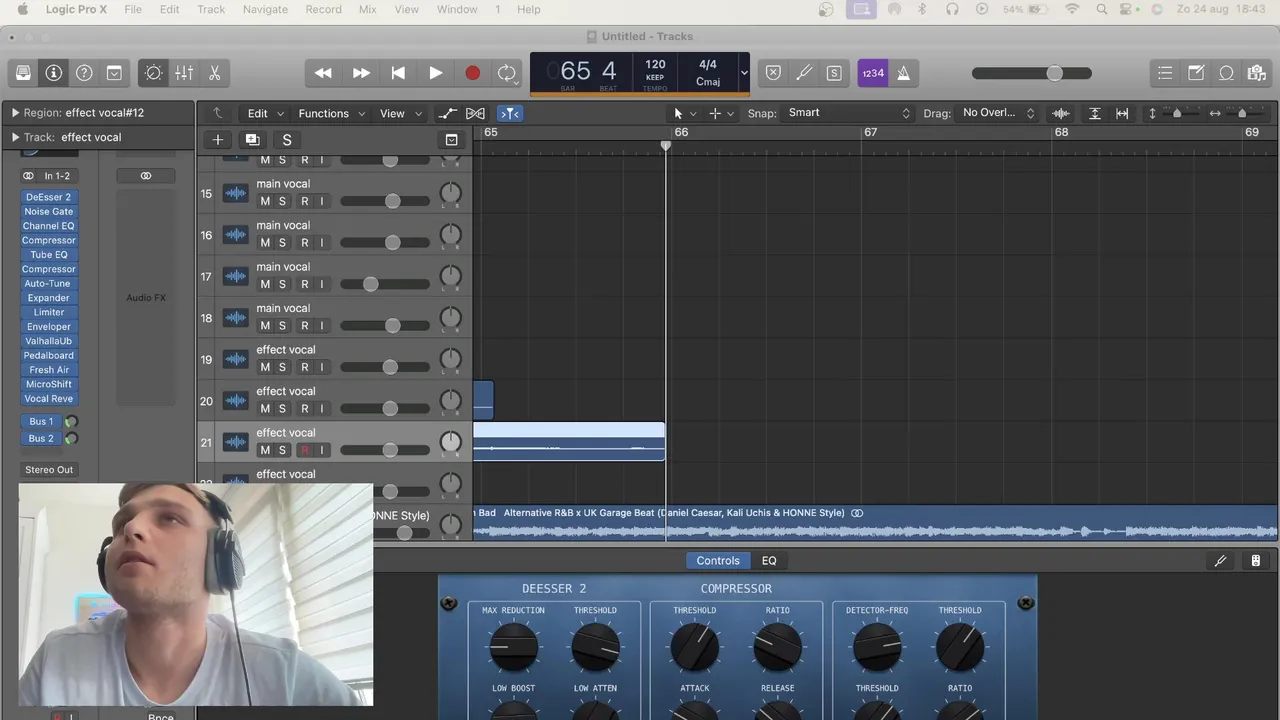Toggle the Catch playhead button
The image size is (1280, 720).
pos(509,113)
